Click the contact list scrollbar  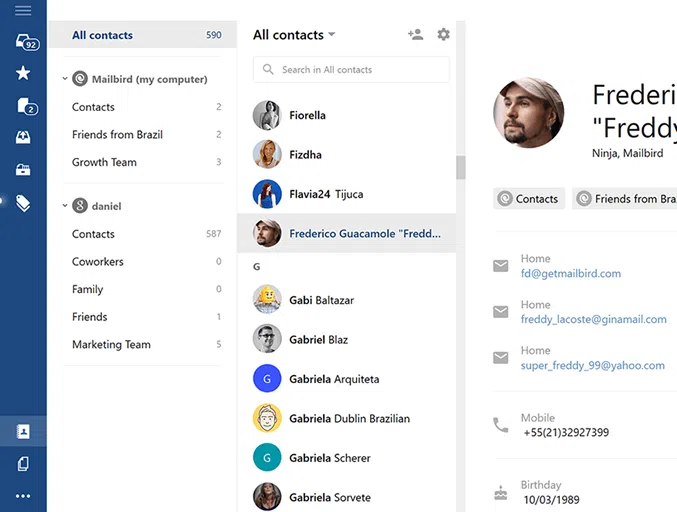461,168
